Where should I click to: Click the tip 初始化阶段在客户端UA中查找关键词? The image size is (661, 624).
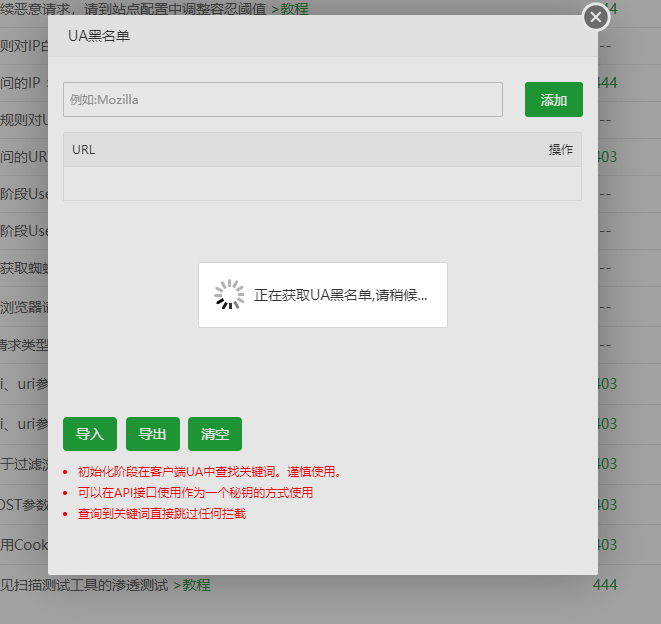tap(209, 472)
